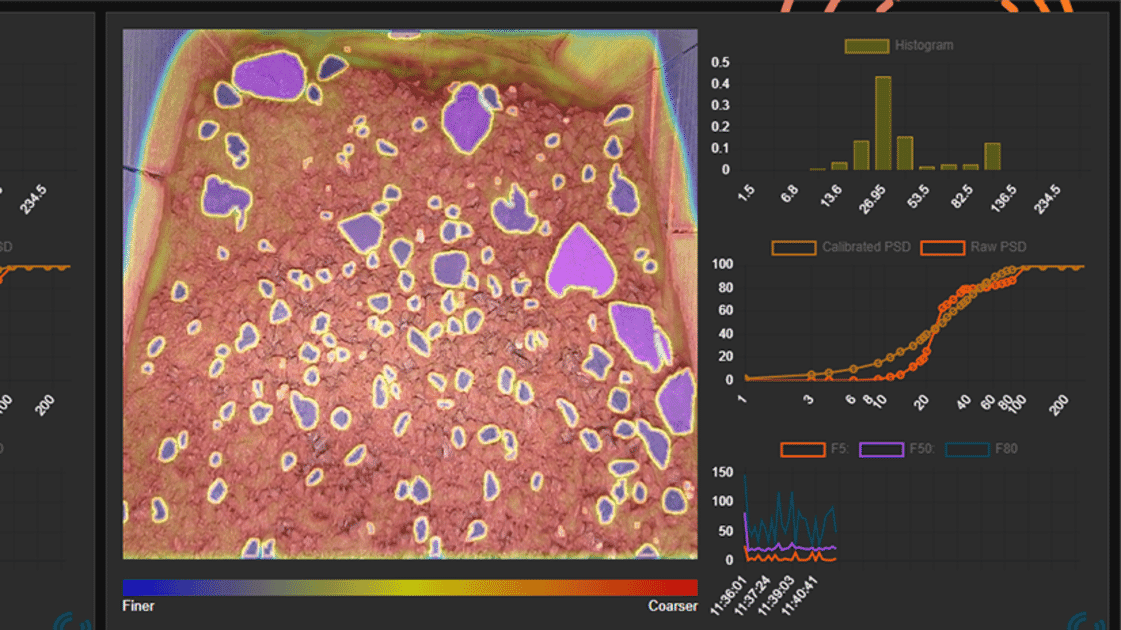The image size is (1121, 630).
Task: Click the F80 legend label
Action: 1006,448
